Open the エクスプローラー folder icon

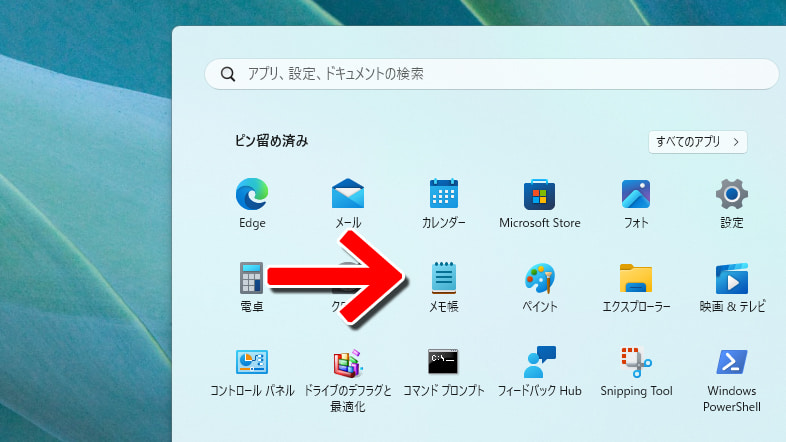pos(636,278)
